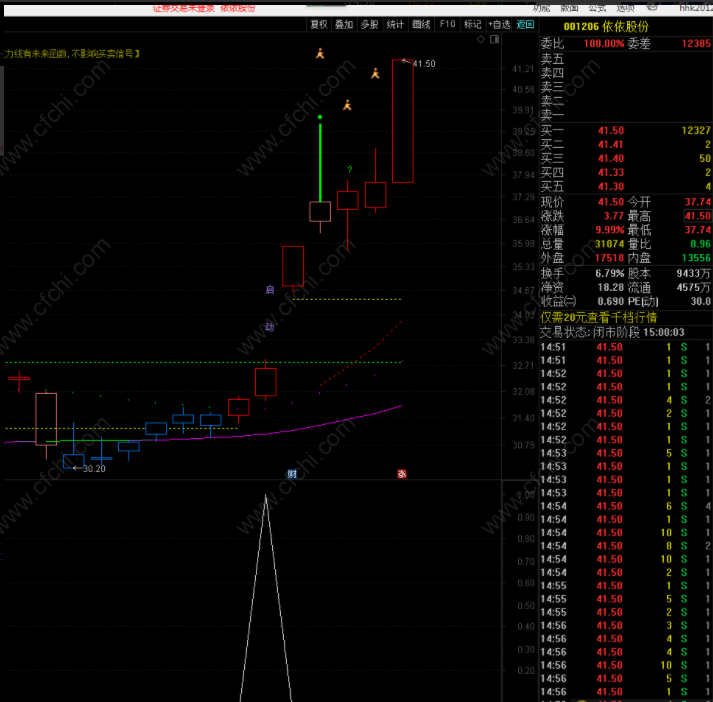
Task: Select the 14:56 tick row with volume 10
Action: click(x=626, y=666)
